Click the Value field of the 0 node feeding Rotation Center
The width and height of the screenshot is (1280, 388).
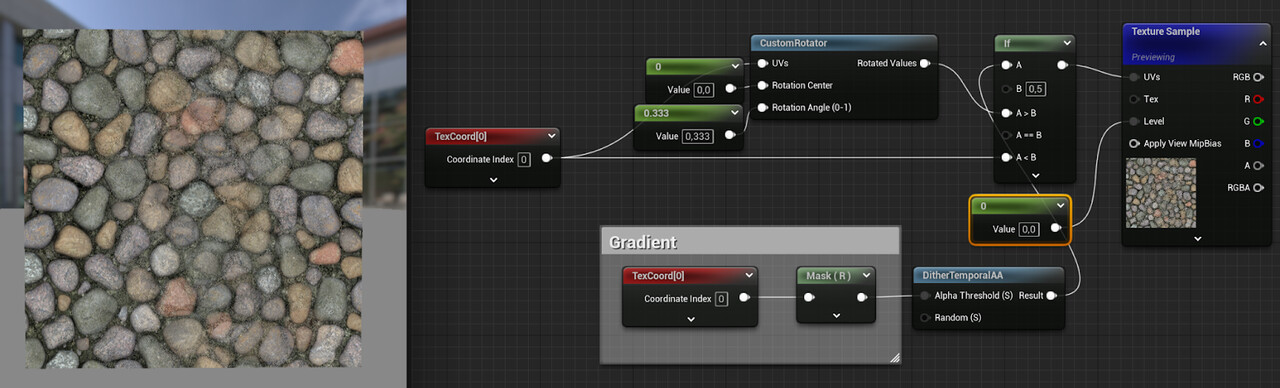703,89
